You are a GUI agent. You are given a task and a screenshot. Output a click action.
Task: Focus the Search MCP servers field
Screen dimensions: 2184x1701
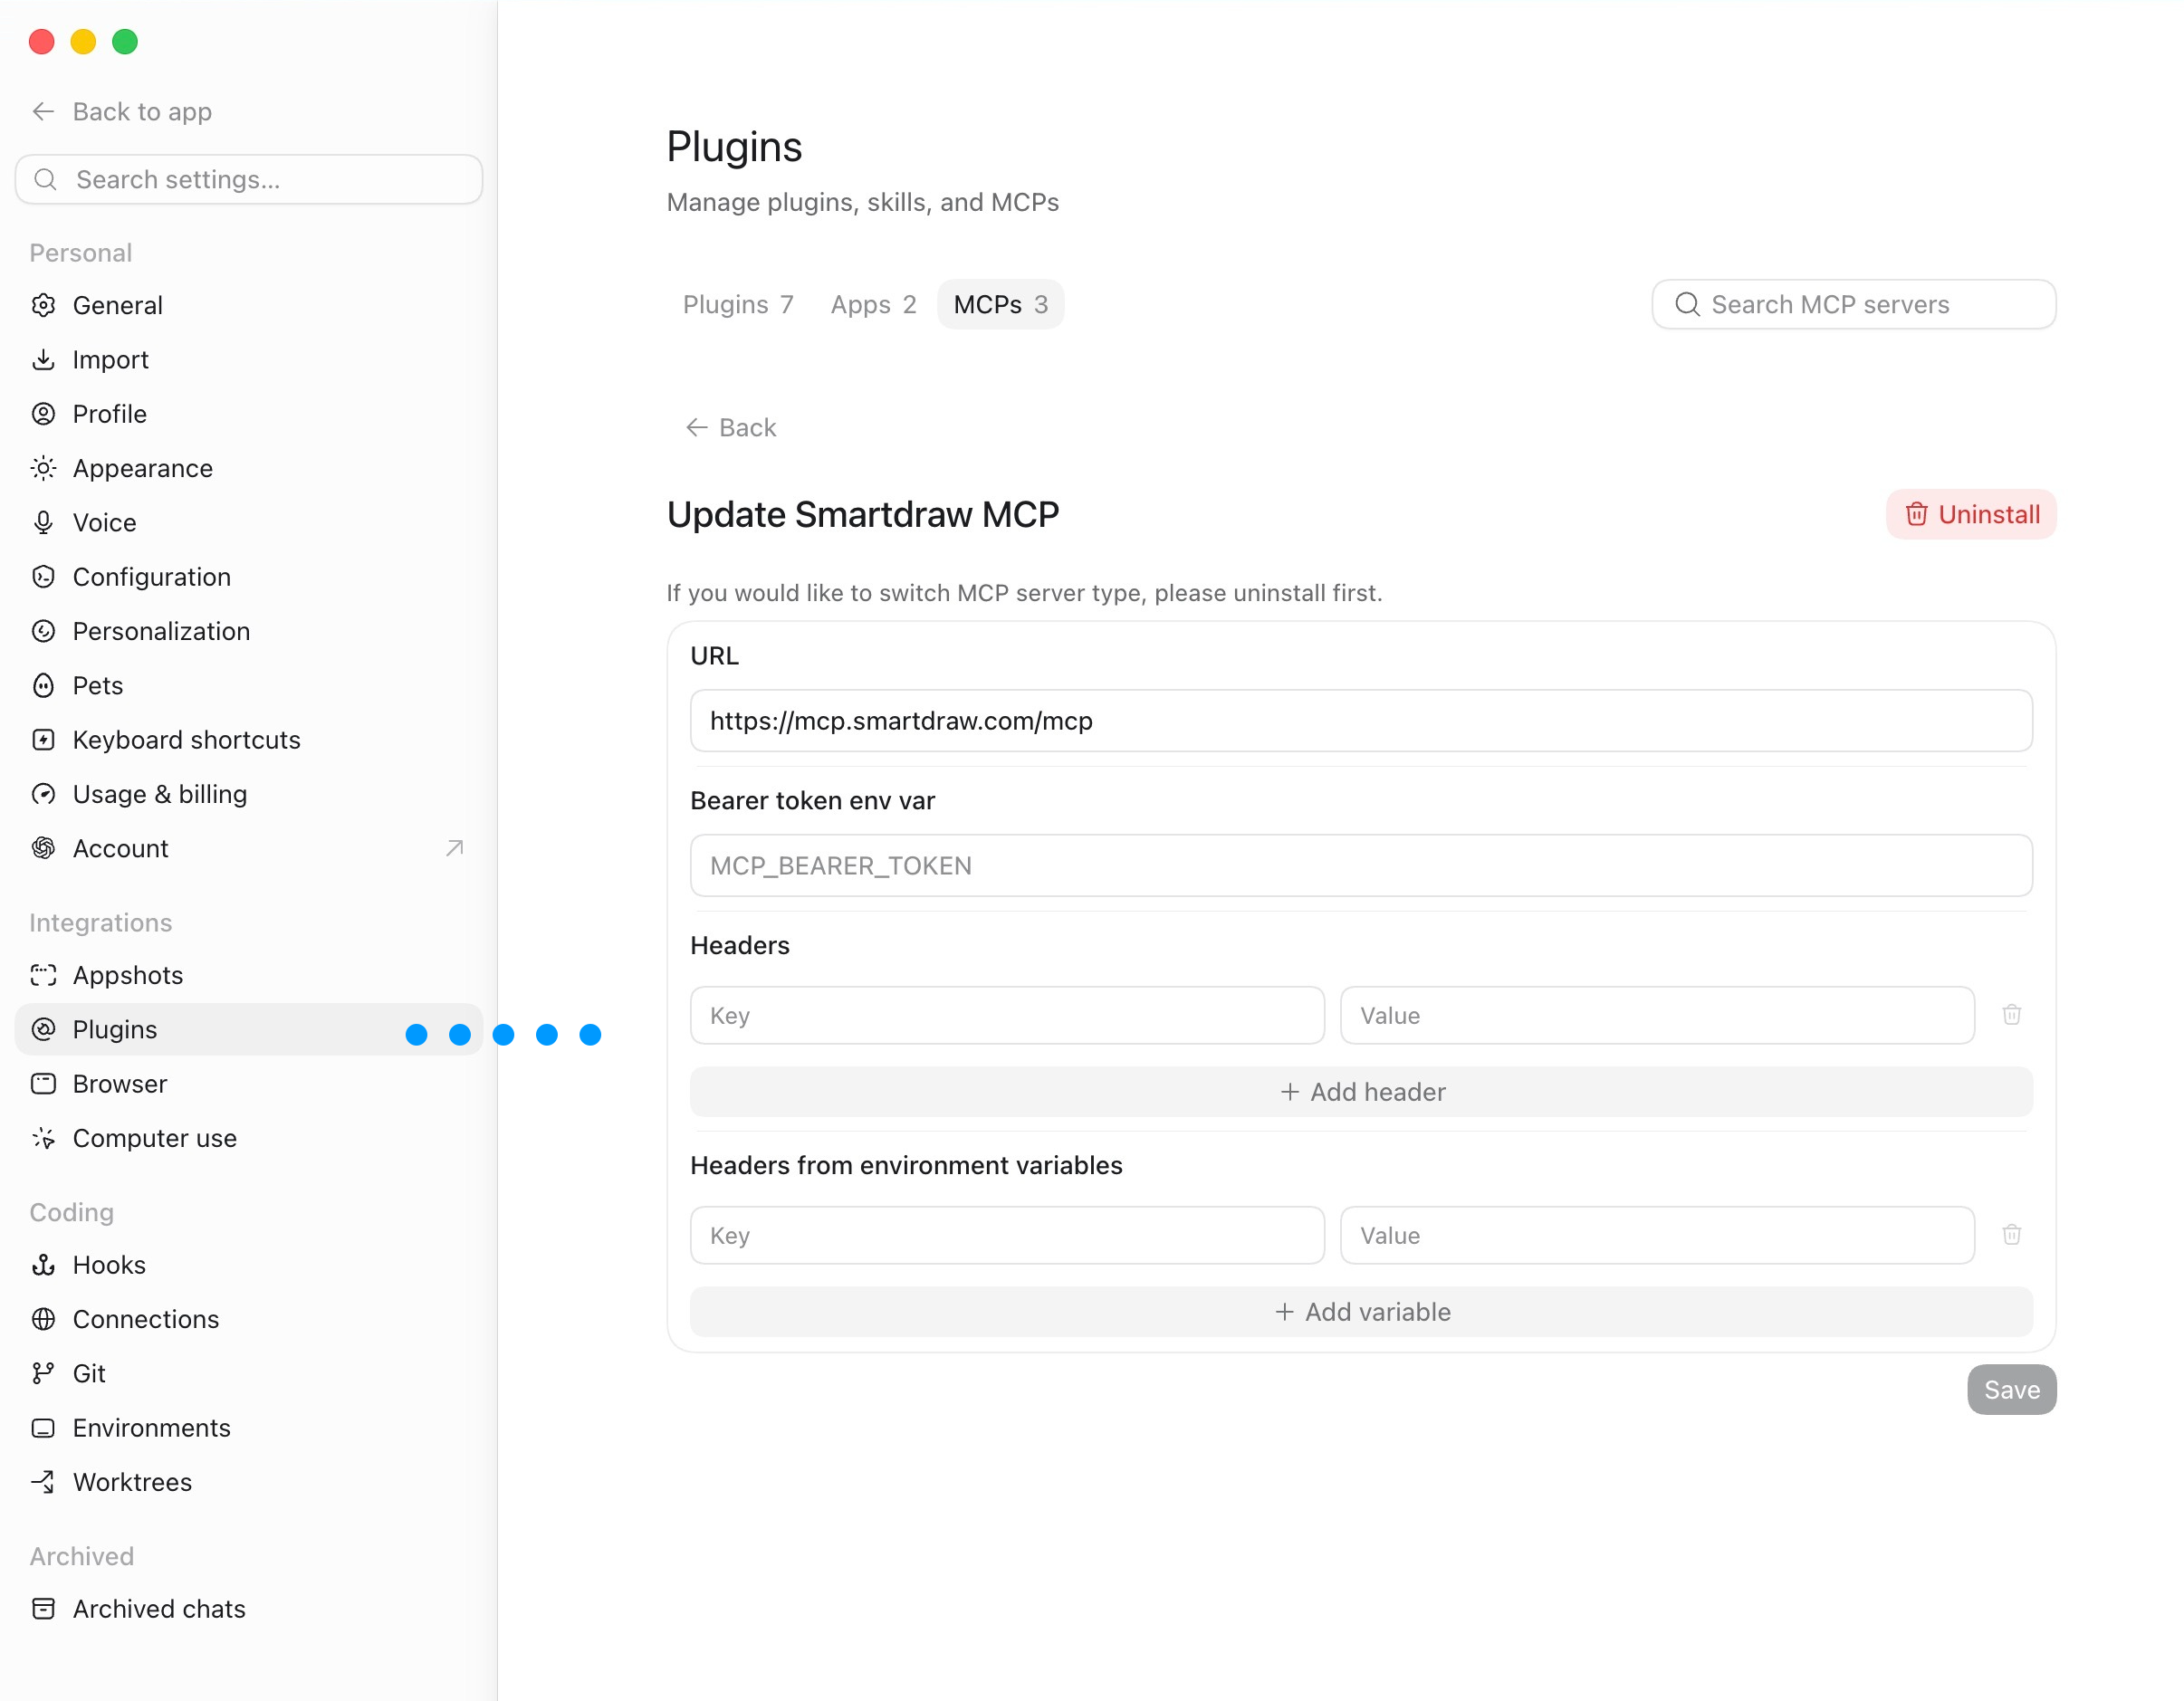coord(1853,304)
